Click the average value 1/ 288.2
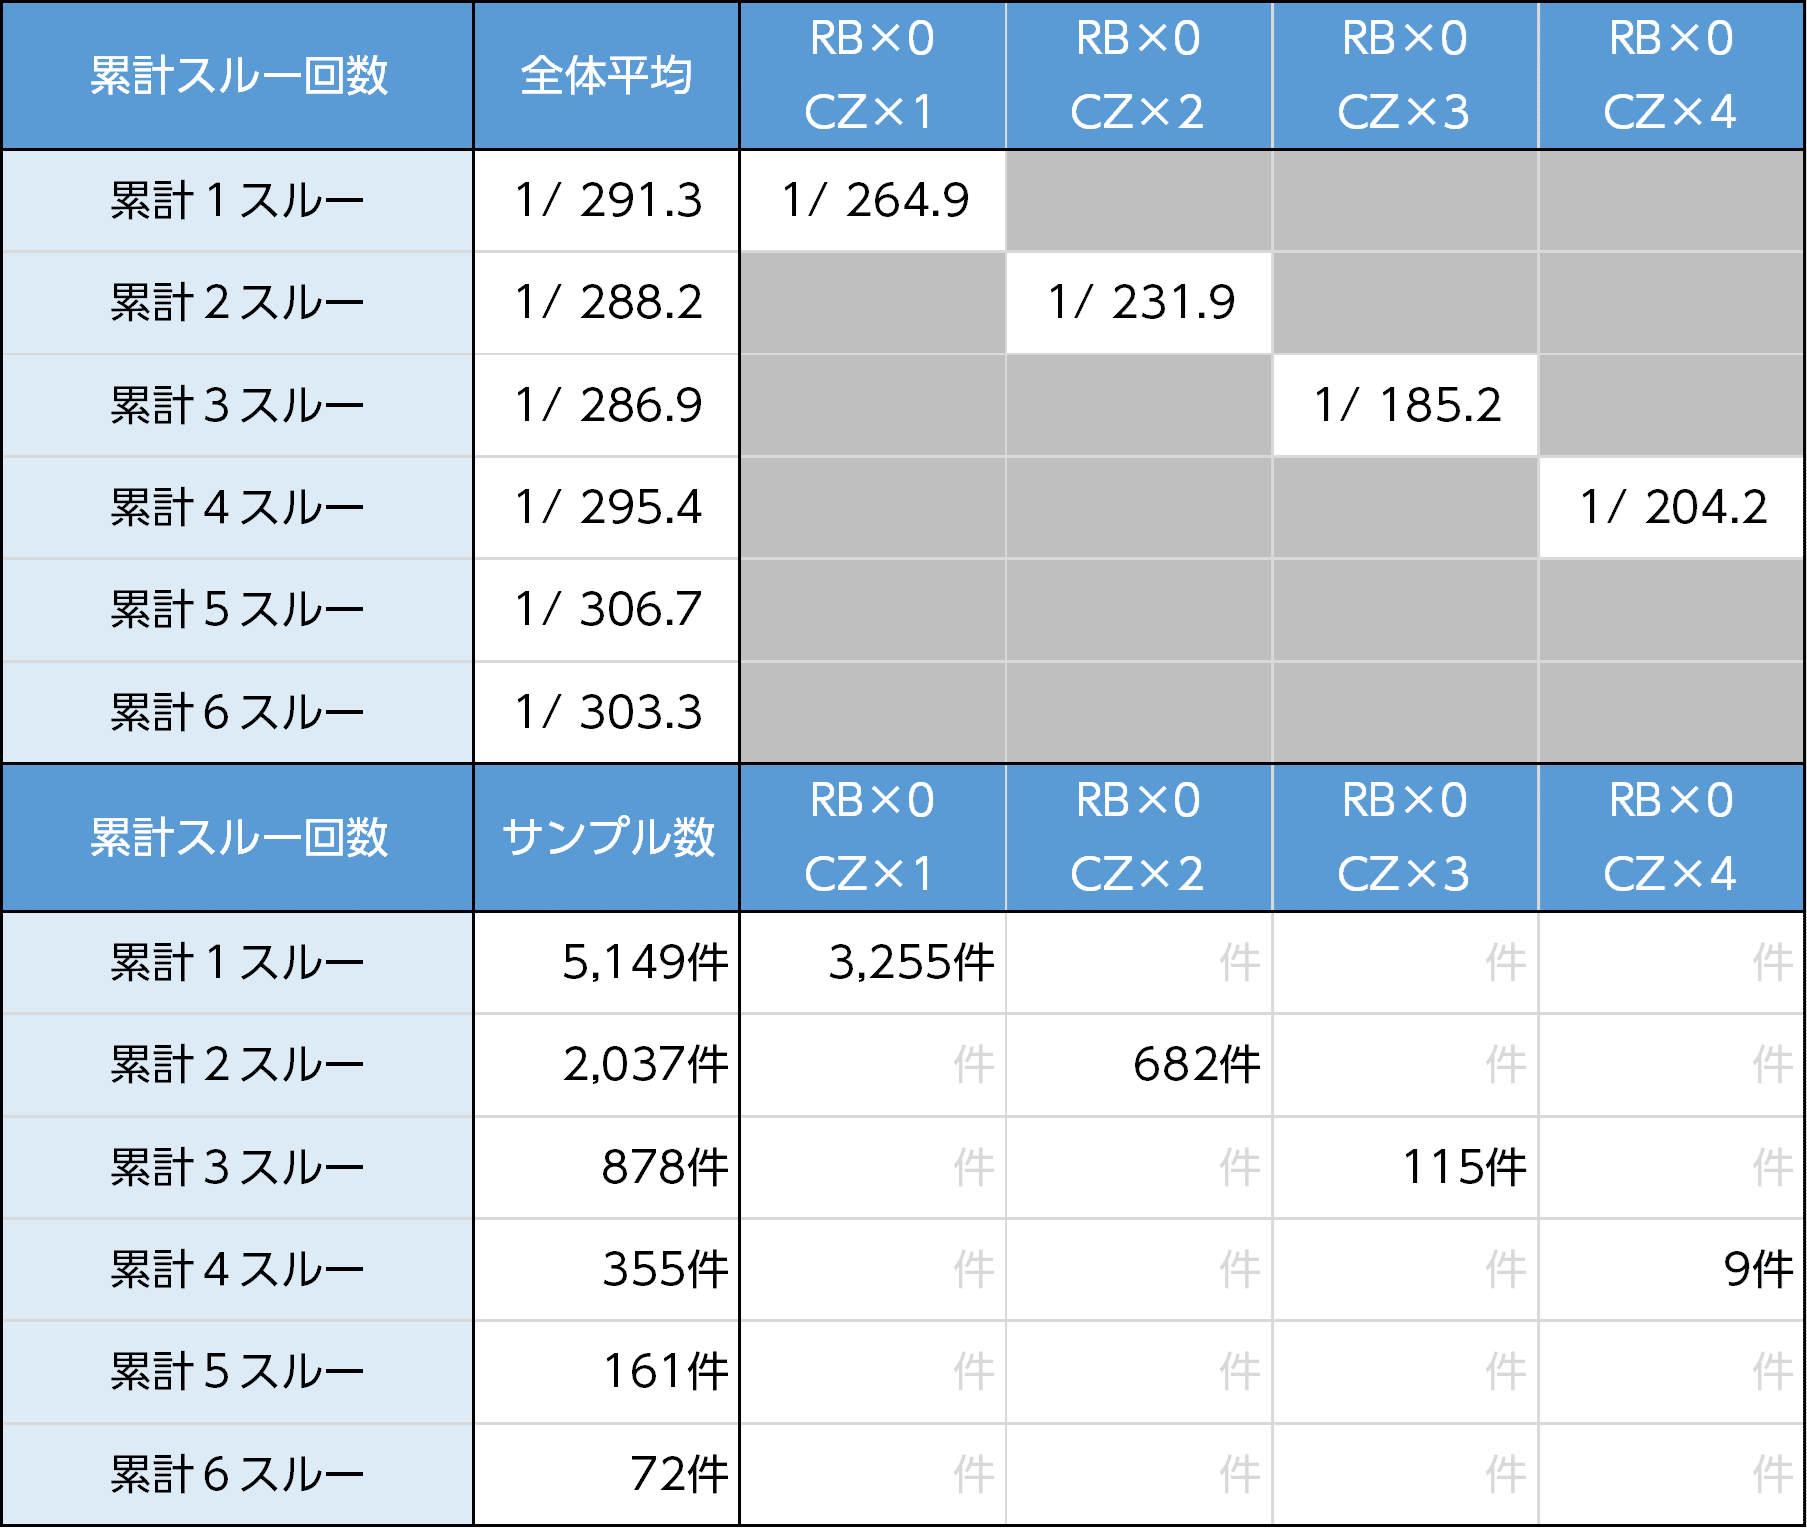The image size is (1807, 1528). [606, 302]
